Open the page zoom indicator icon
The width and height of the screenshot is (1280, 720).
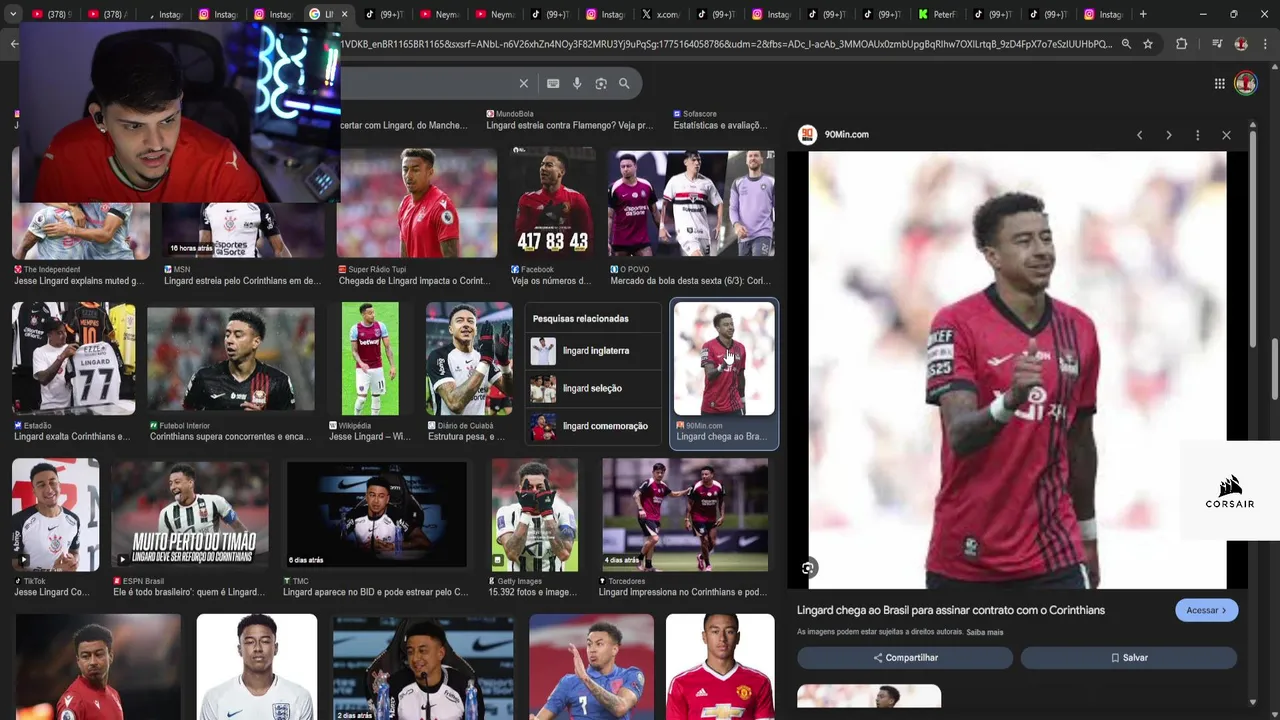pyautogui.click(x=1126, y=44)
